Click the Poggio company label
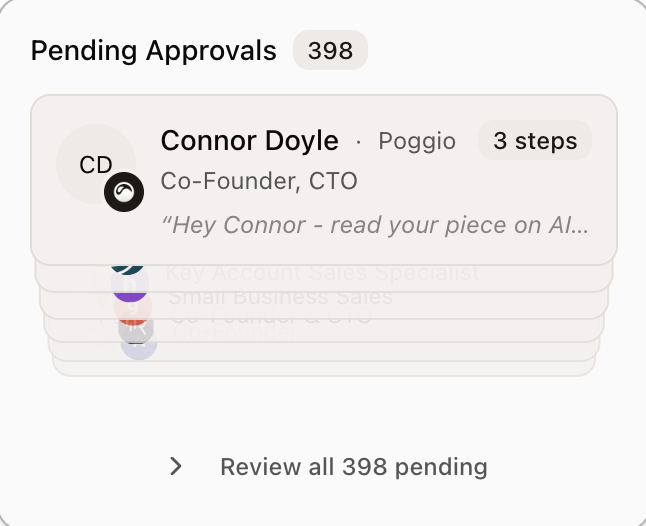 click(416, 142)
